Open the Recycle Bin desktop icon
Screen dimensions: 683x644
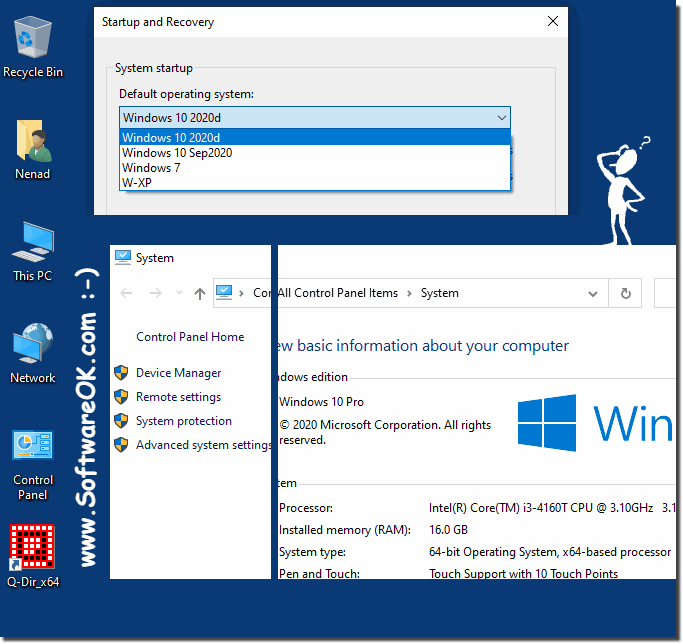pyautogui.click(x=33, y=37)
